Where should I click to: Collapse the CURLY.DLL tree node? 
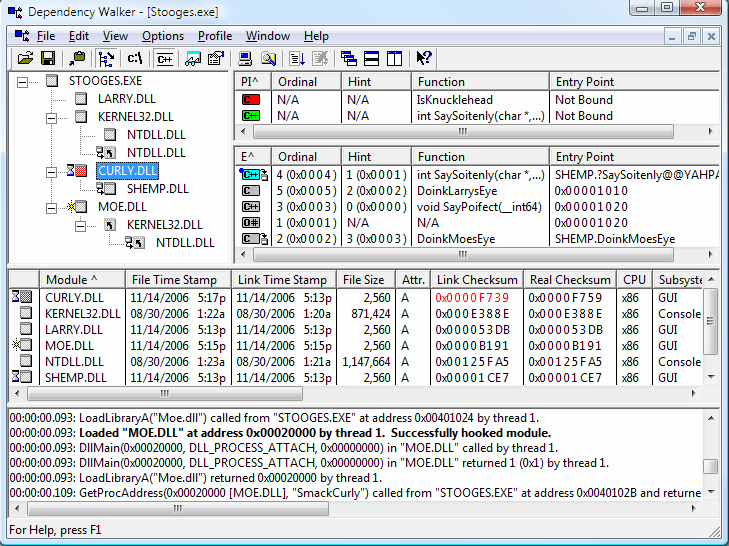point(51,171)
